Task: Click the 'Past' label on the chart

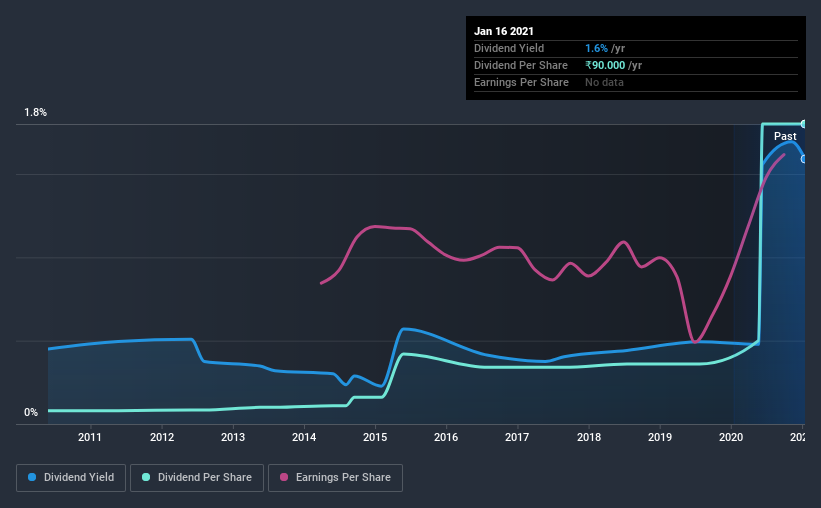Action: (785, 136)
